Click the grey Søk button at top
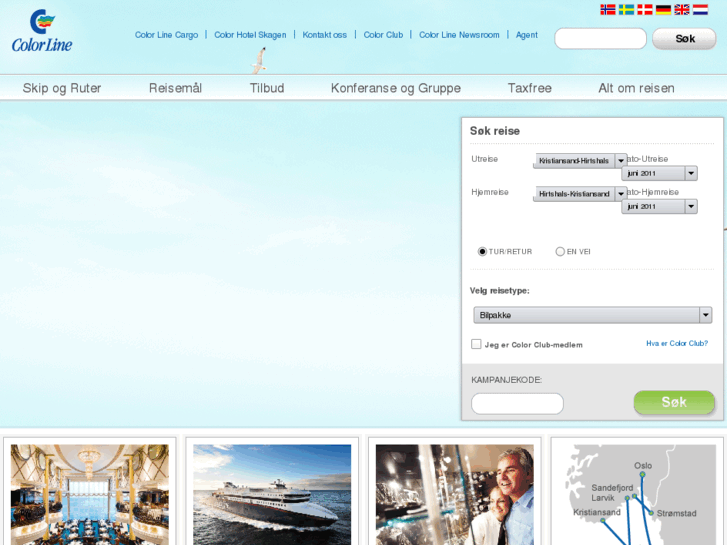The width and height of the screenshot is (727, 545). (684, 38)
